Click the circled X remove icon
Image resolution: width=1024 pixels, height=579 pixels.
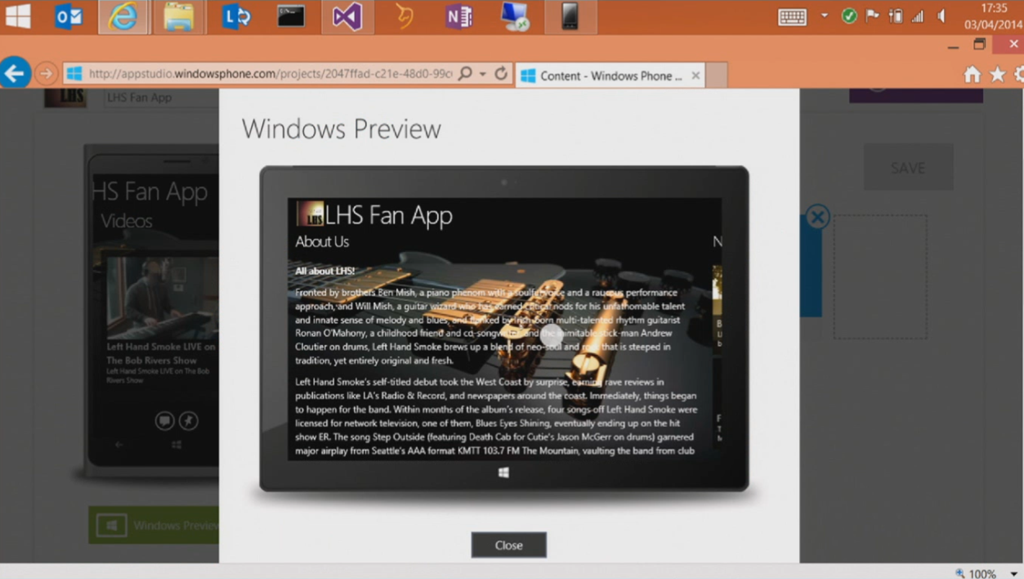[817, 217]
